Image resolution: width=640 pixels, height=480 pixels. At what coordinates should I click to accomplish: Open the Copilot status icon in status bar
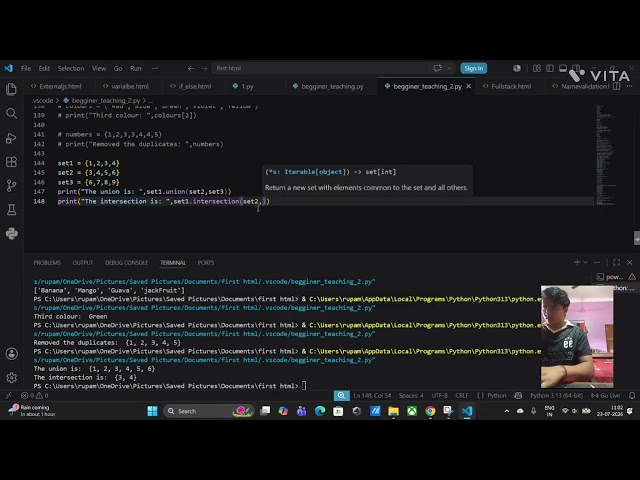518,395
